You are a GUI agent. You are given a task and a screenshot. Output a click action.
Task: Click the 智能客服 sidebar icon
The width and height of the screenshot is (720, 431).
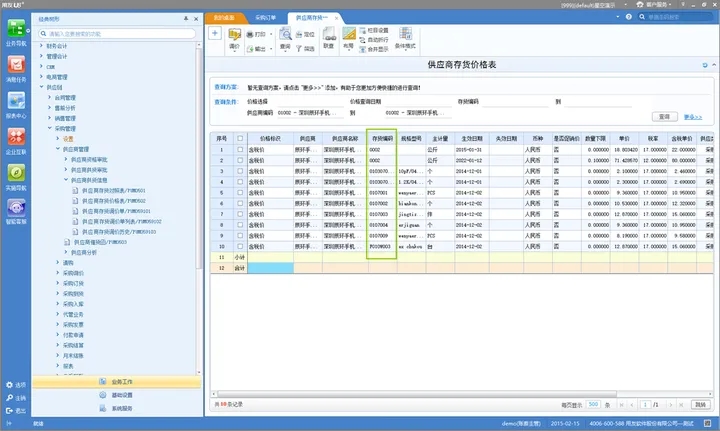(15, 211)
